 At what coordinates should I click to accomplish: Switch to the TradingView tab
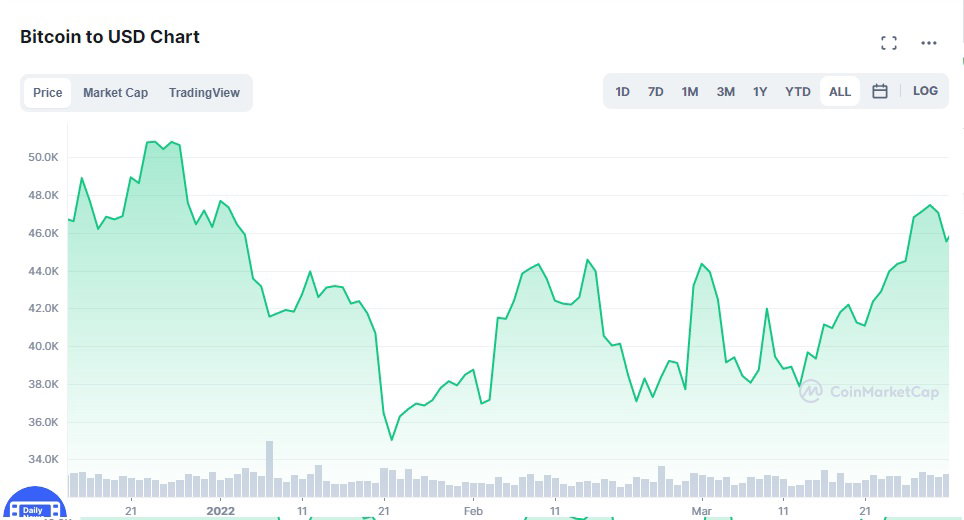(x=204, y=93)
